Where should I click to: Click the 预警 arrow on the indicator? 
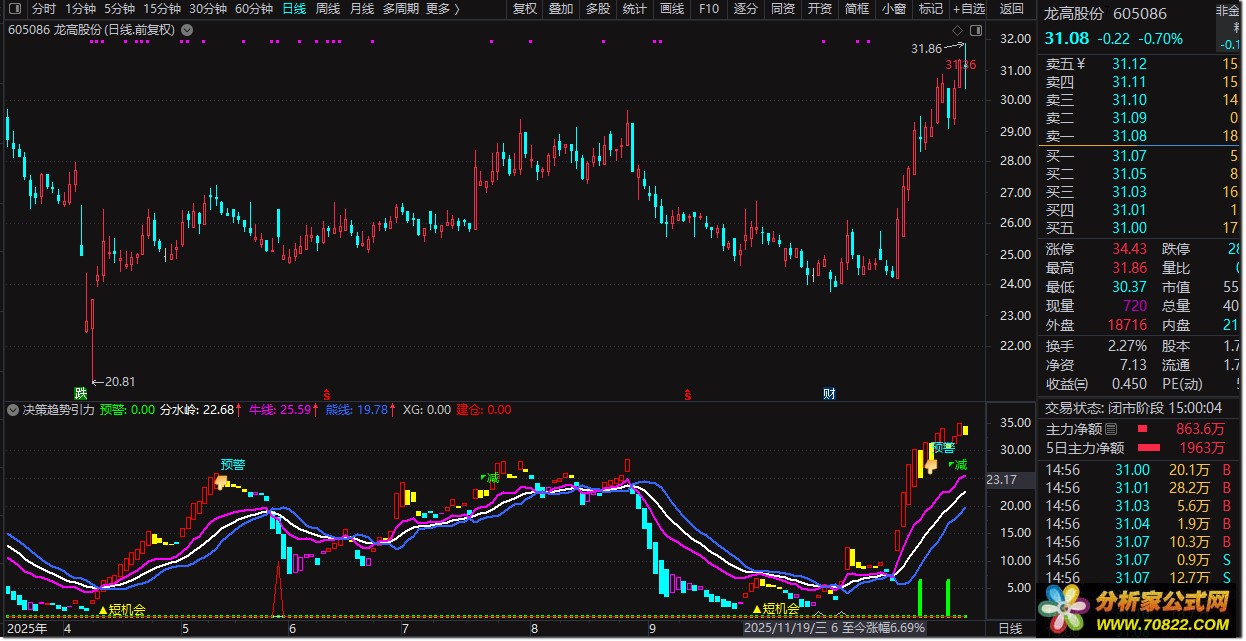point(221,482)
